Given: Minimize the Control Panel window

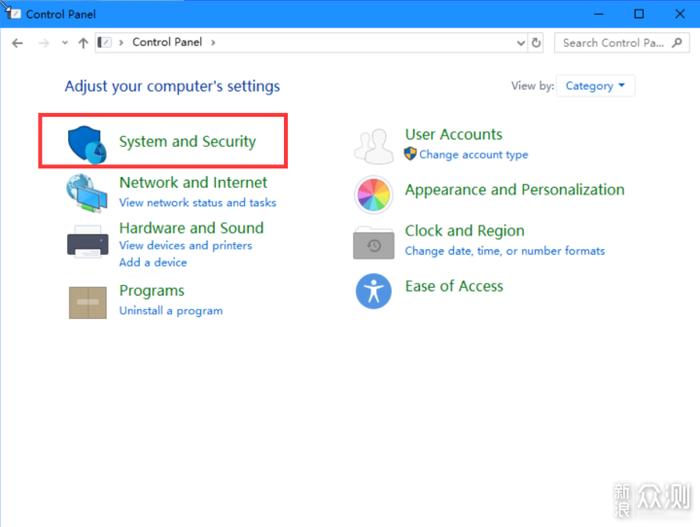Looking at the screenshot, I should [599, 14].
